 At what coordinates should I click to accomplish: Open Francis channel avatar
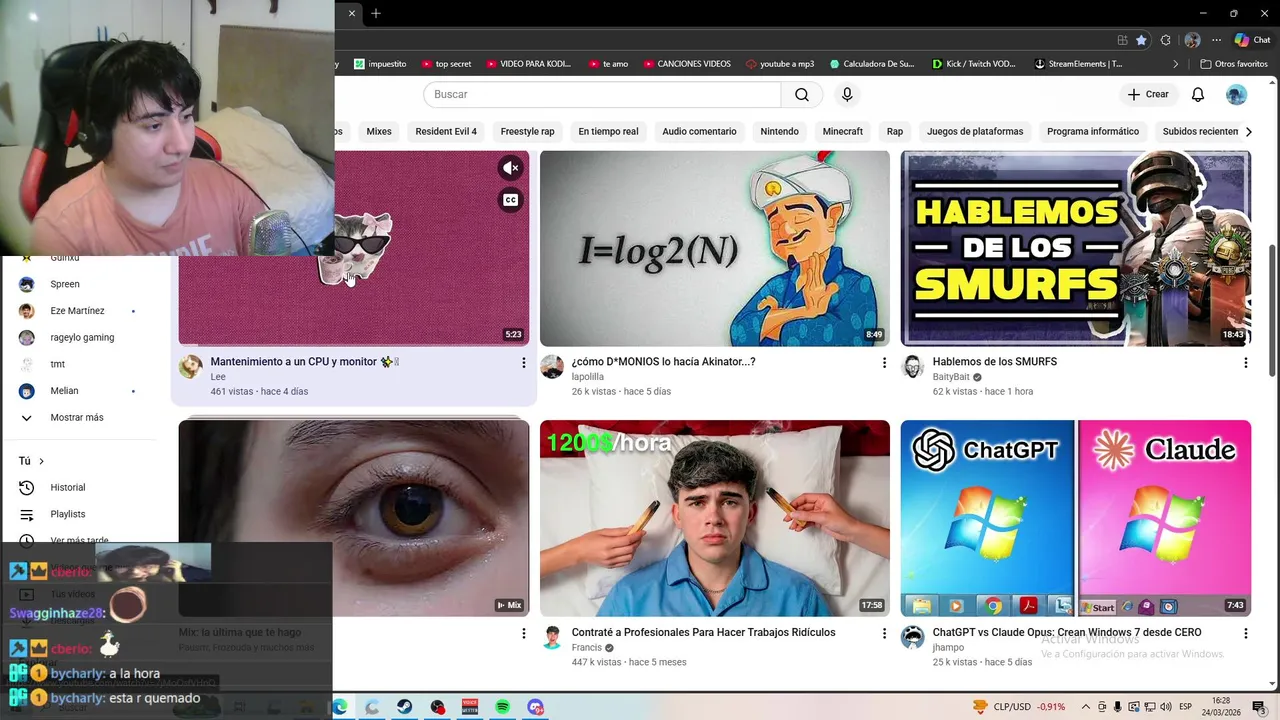coord(552,637)
